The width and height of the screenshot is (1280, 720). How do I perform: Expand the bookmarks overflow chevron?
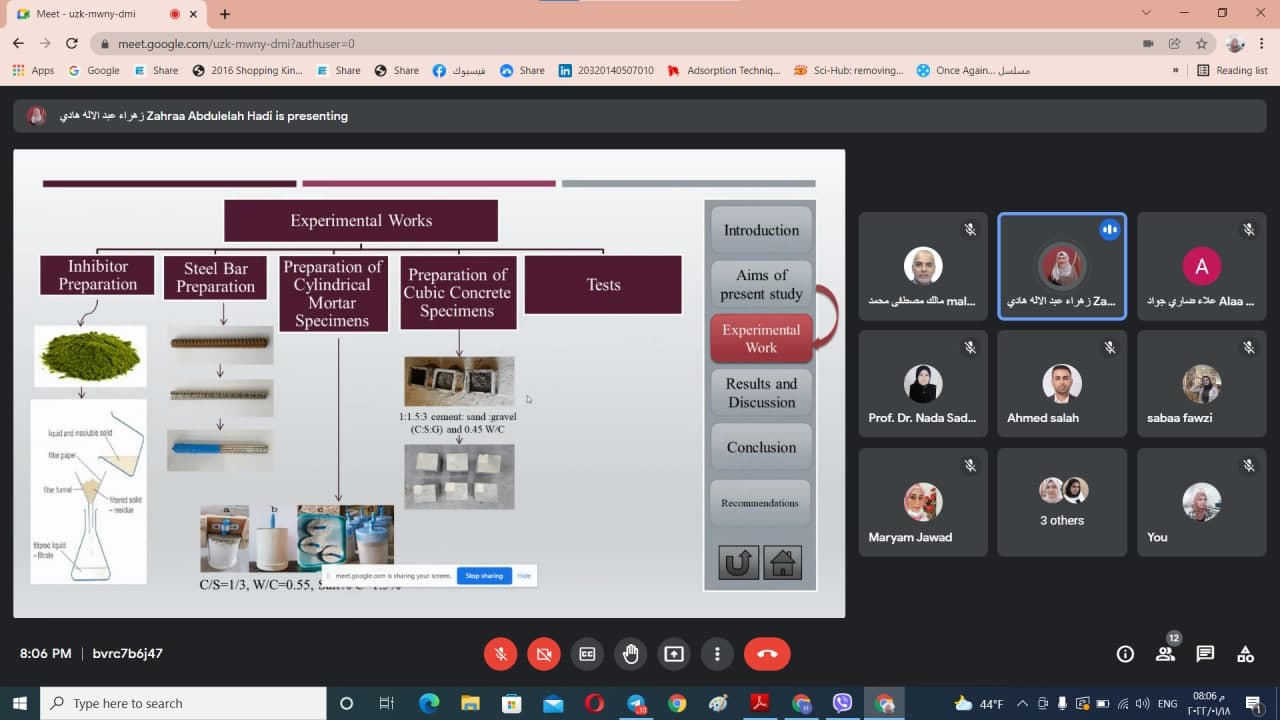pyautogui.click(x=1175, y=70)
